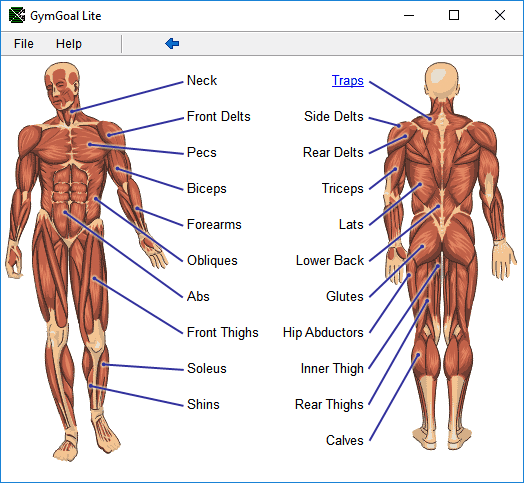Click the blue back arrow icon

tap(172, 43)
